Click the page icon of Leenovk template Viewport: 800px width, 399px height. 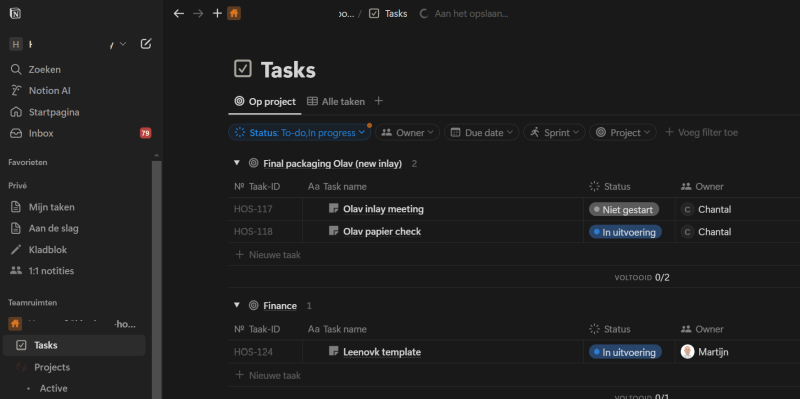click(x=333, y=352)
